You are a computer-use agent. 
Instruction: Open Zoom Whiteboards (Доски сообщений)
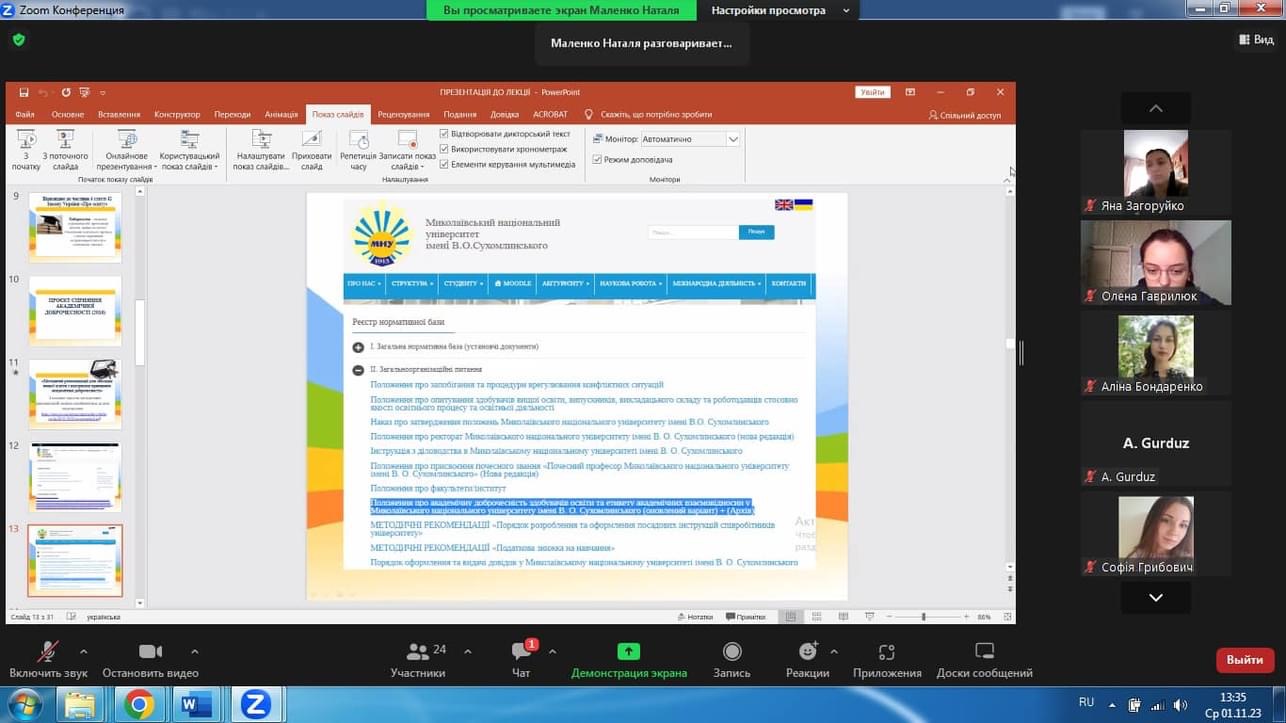point(984,660)
